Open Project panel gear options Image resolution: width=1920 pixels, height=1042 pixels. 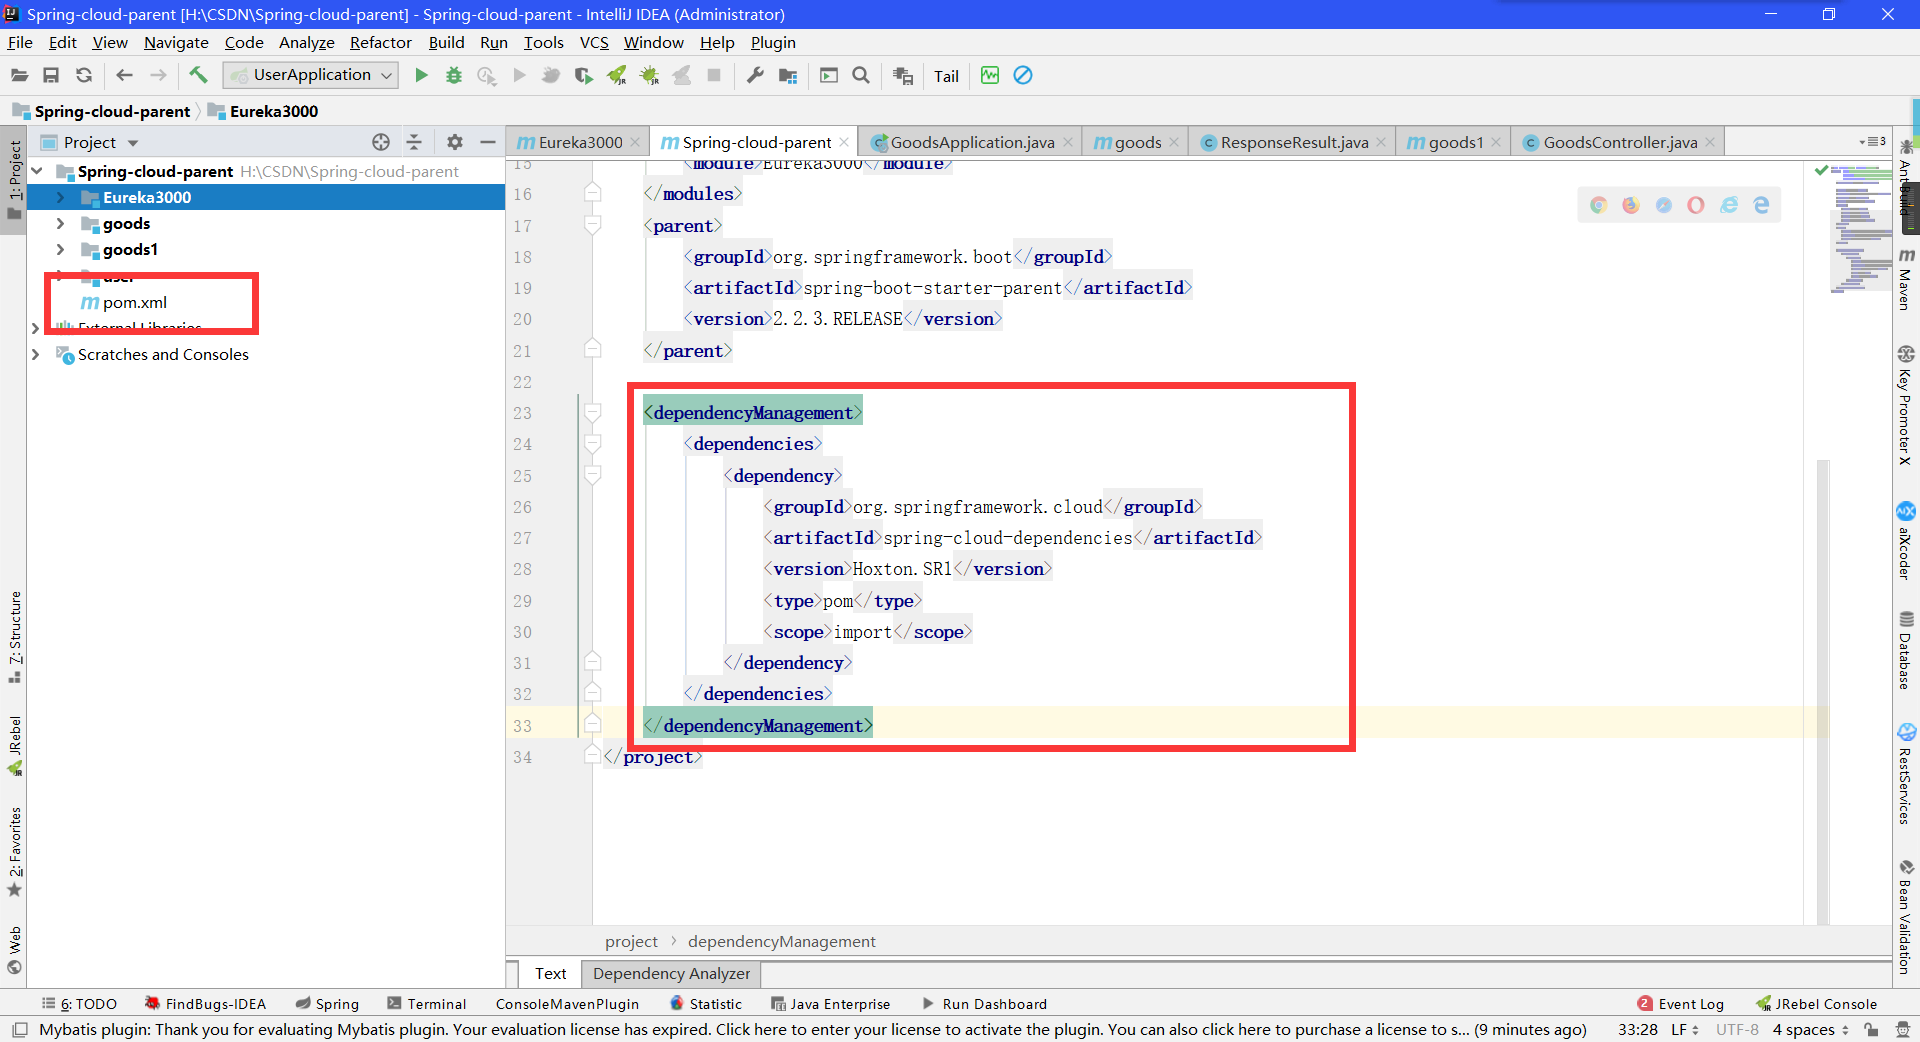[455, 142]
